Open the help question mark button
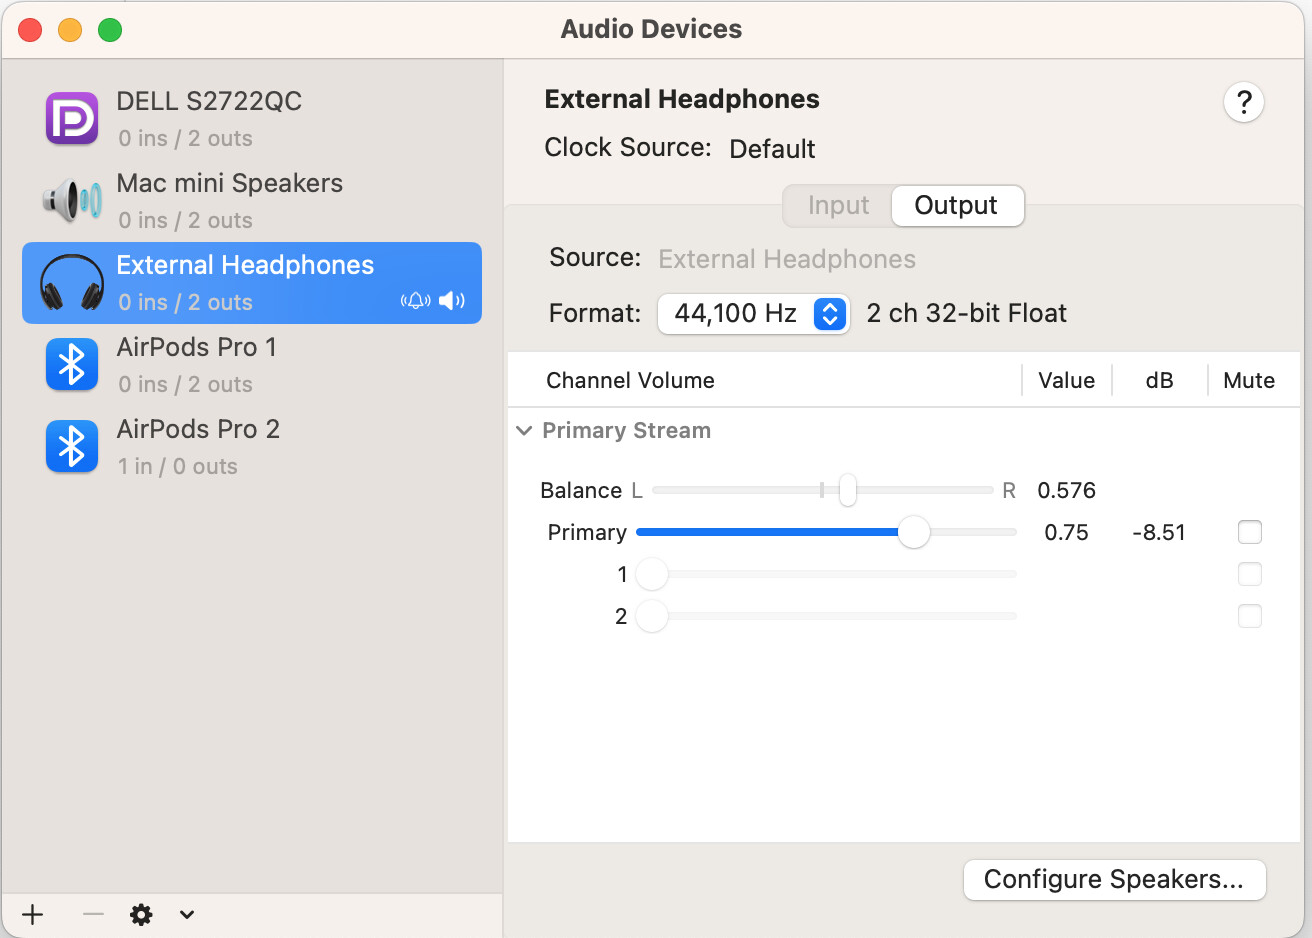 coord(1244,102)
